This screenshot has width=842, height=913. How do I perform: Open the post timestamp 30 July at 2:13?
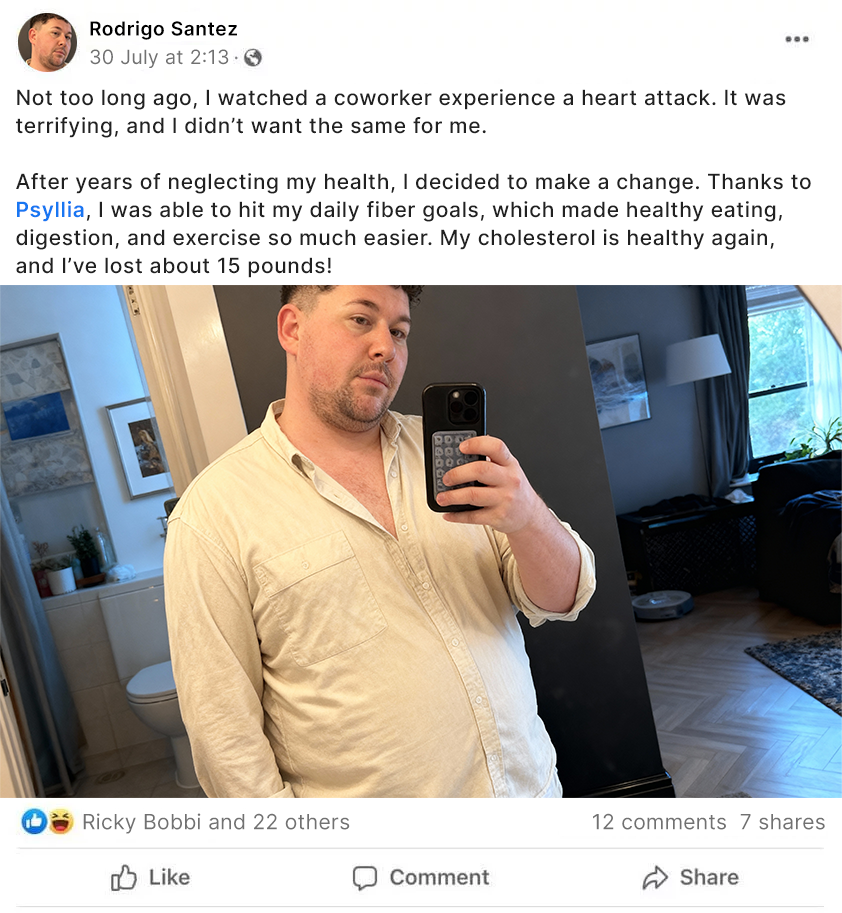click(x=159, y=57)
